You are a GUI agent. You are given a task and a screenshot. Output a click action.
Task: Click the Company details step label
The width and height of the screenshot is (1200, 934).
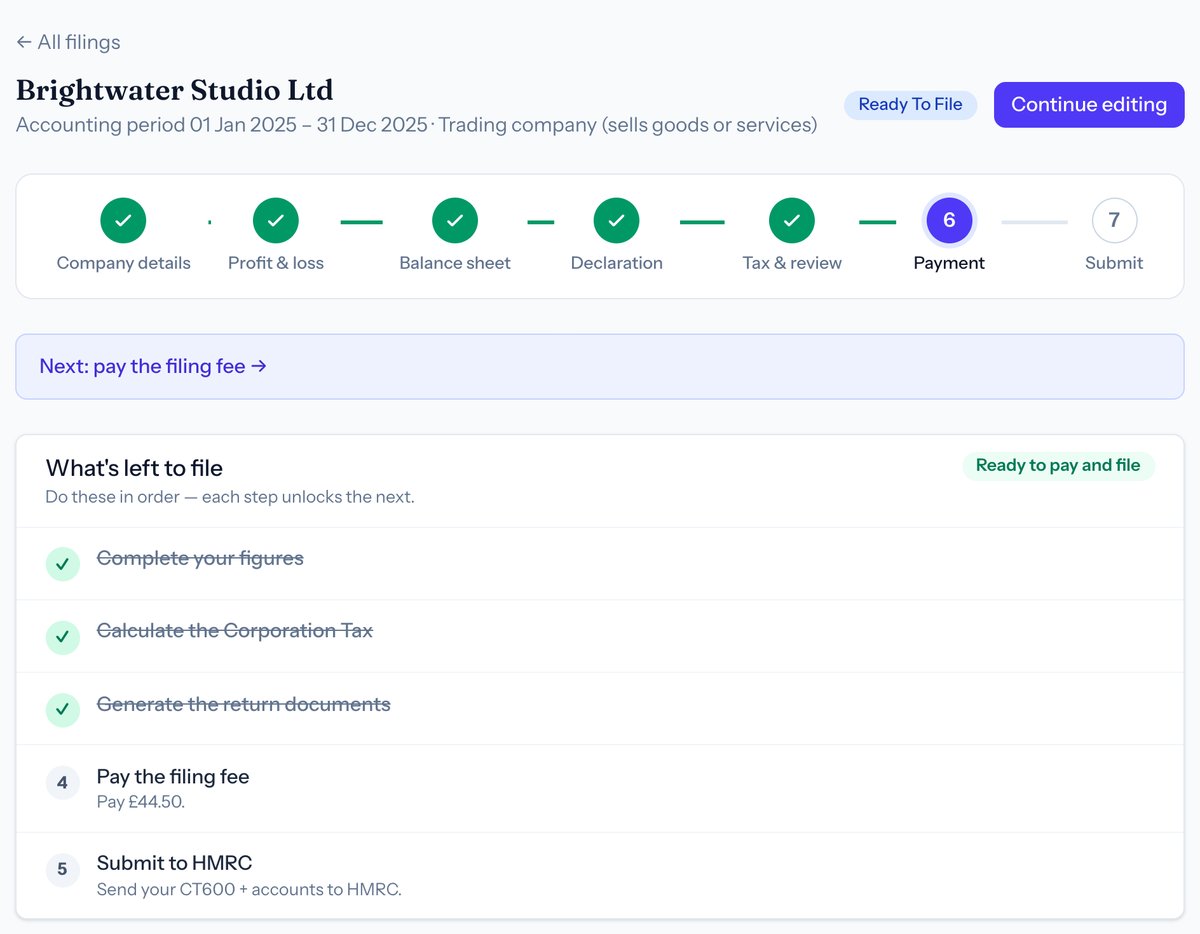click(123, 263)
